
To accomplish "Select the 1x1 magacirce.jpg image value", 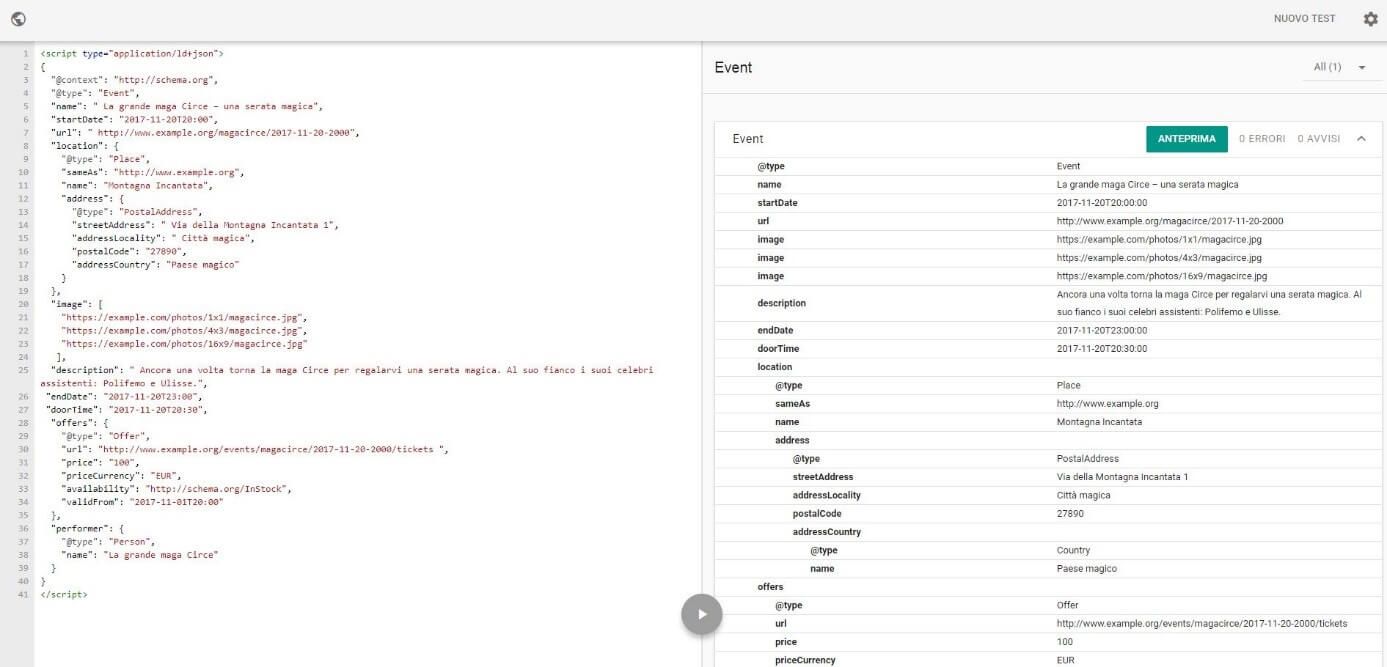I will 1159,240.
